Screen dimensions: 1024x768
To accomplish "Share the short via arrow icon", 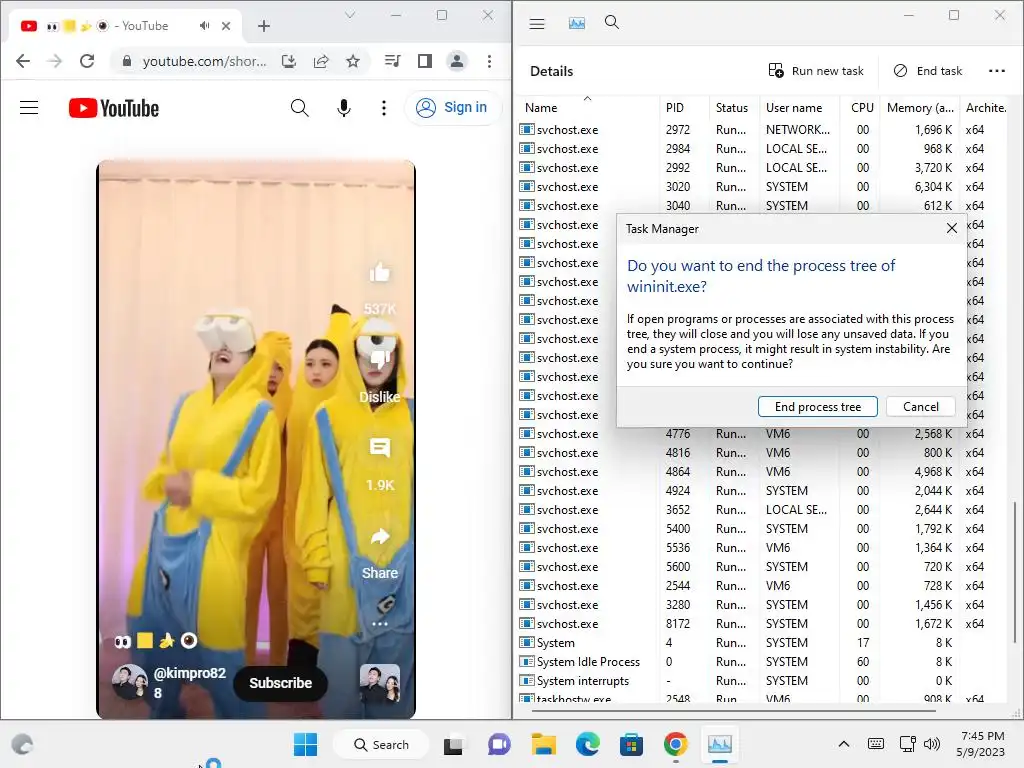I will [x=379, y=537].
